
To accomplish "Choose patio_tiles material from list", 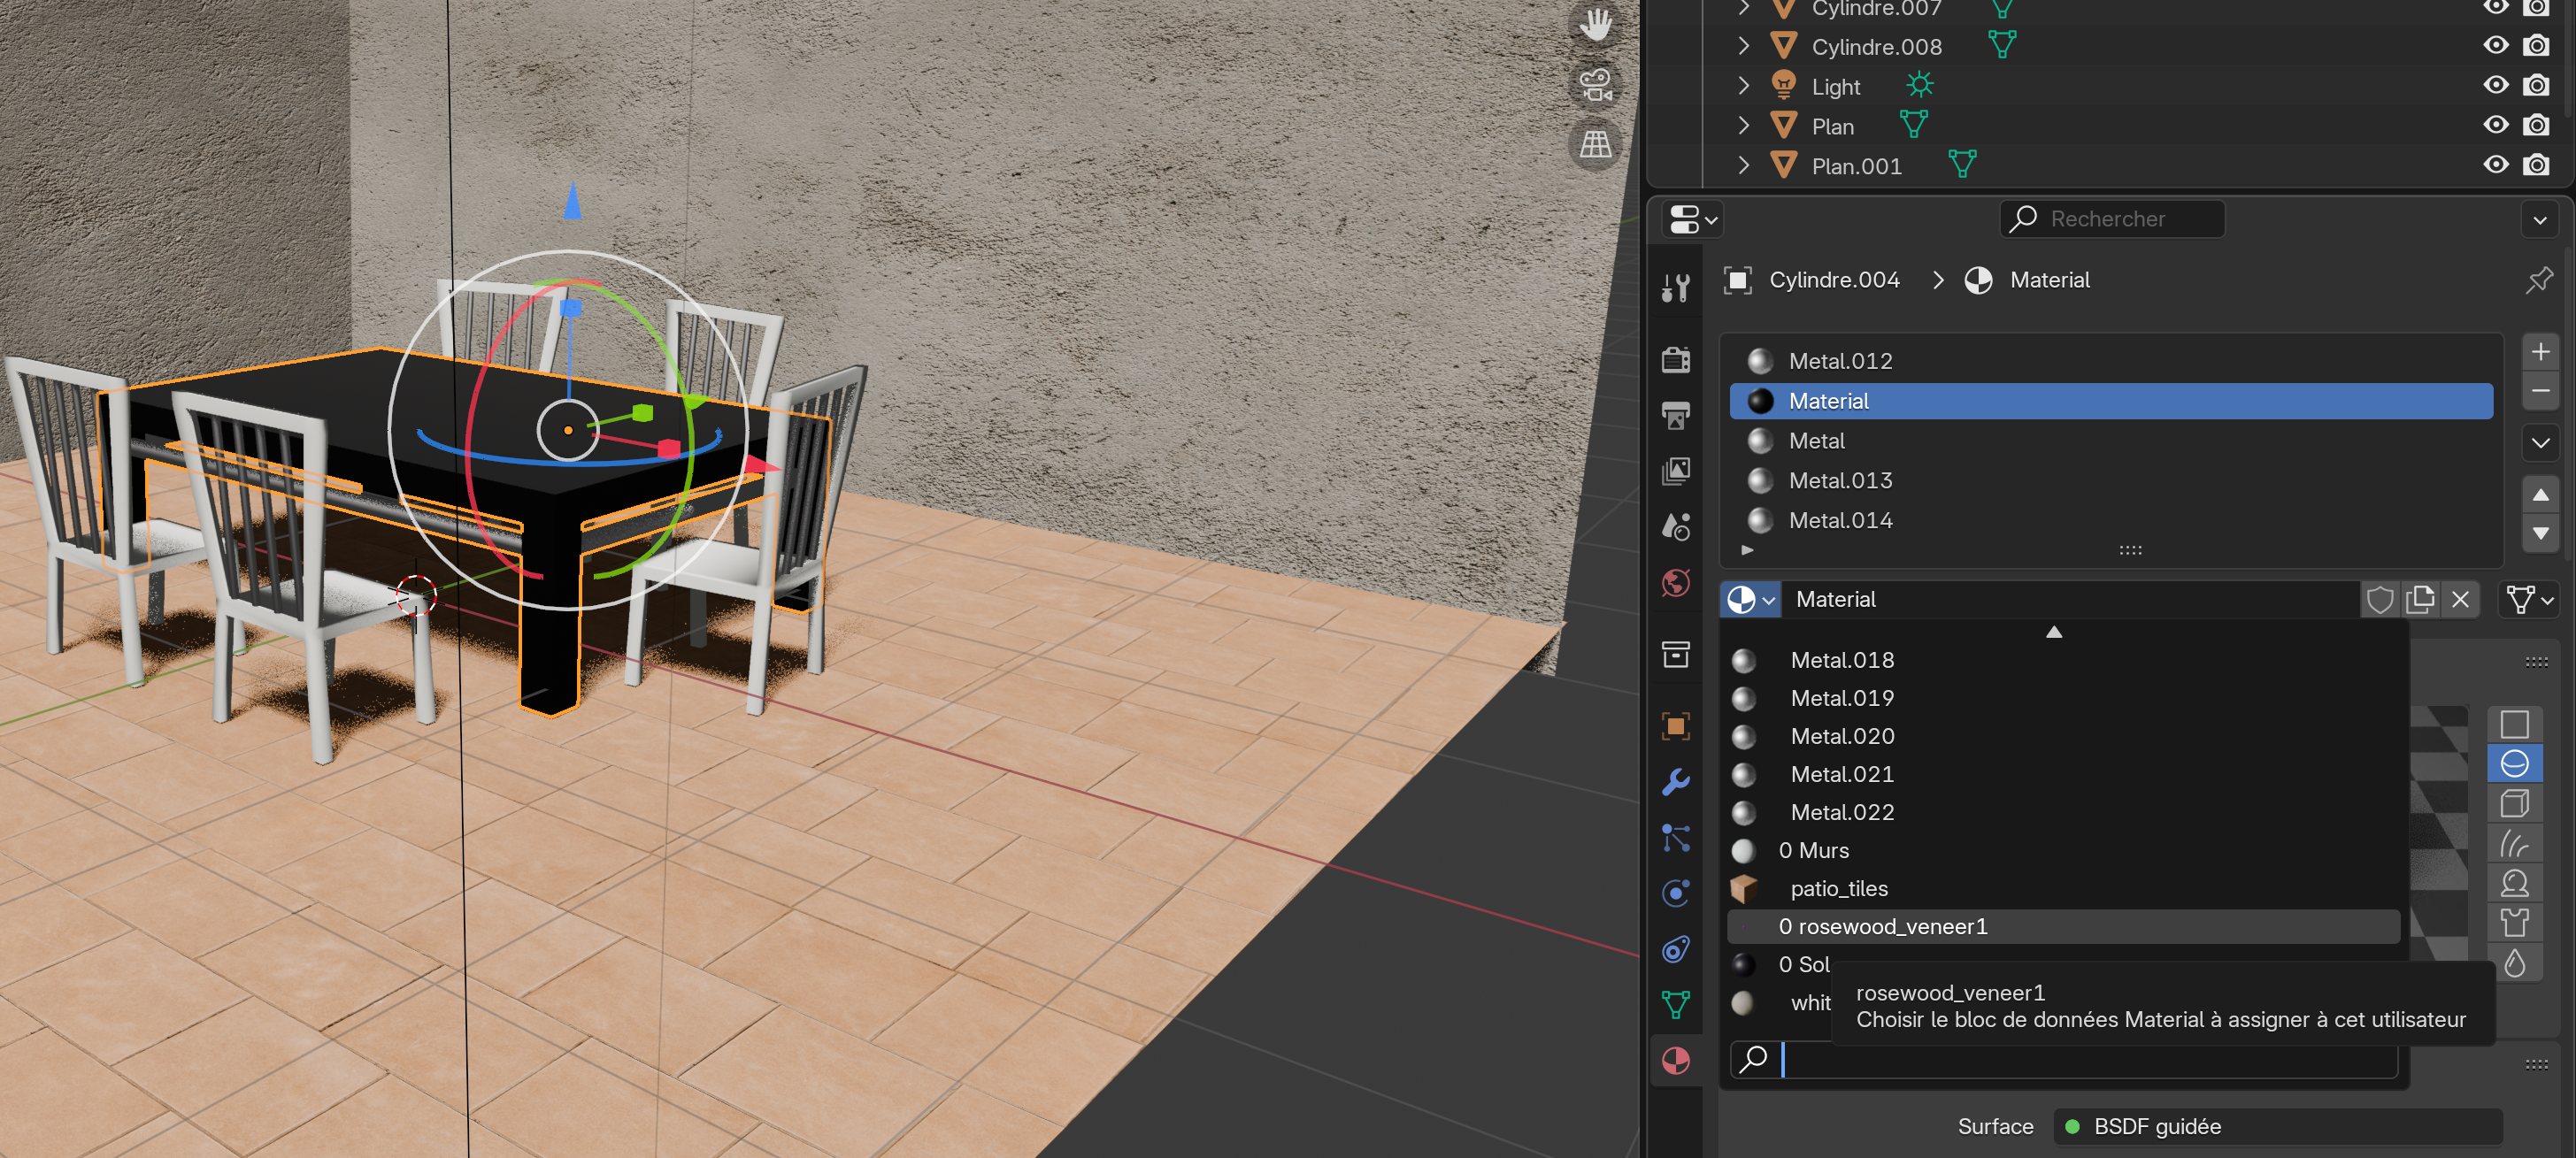I will coord(1838,889).
